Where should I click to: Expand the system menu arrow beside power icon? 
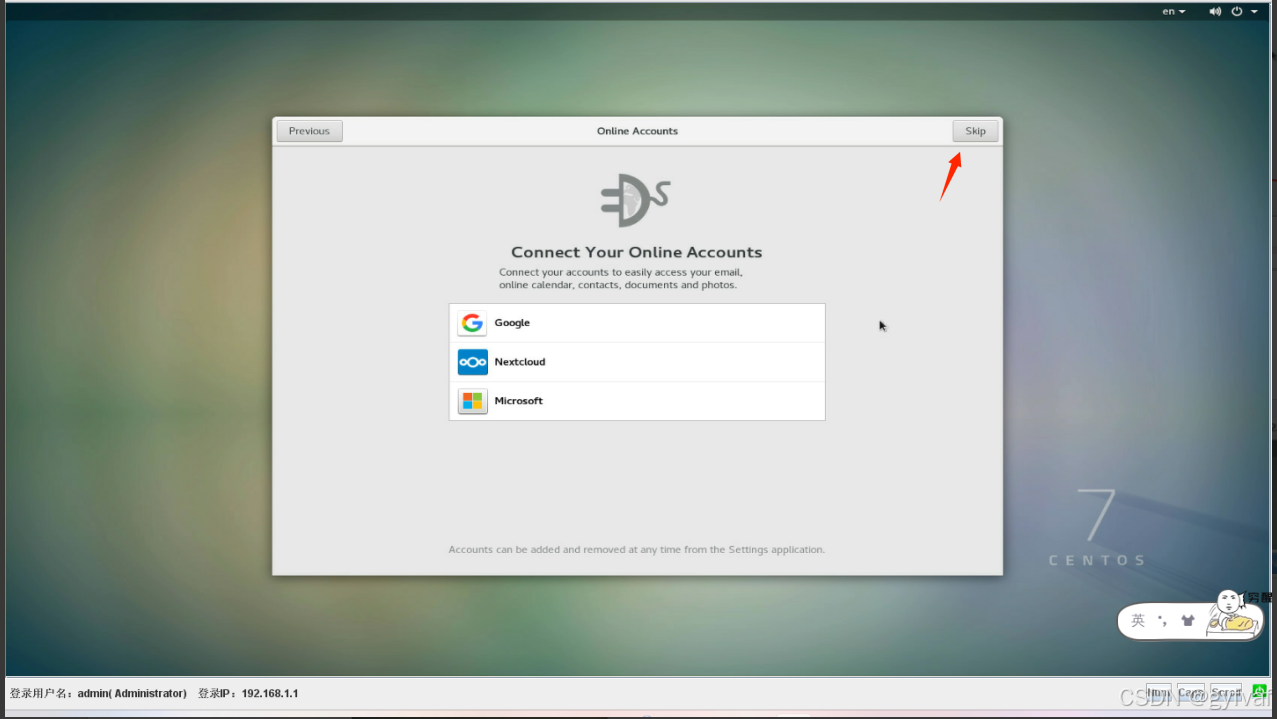pyautogui.click(x=1254, y=12)
